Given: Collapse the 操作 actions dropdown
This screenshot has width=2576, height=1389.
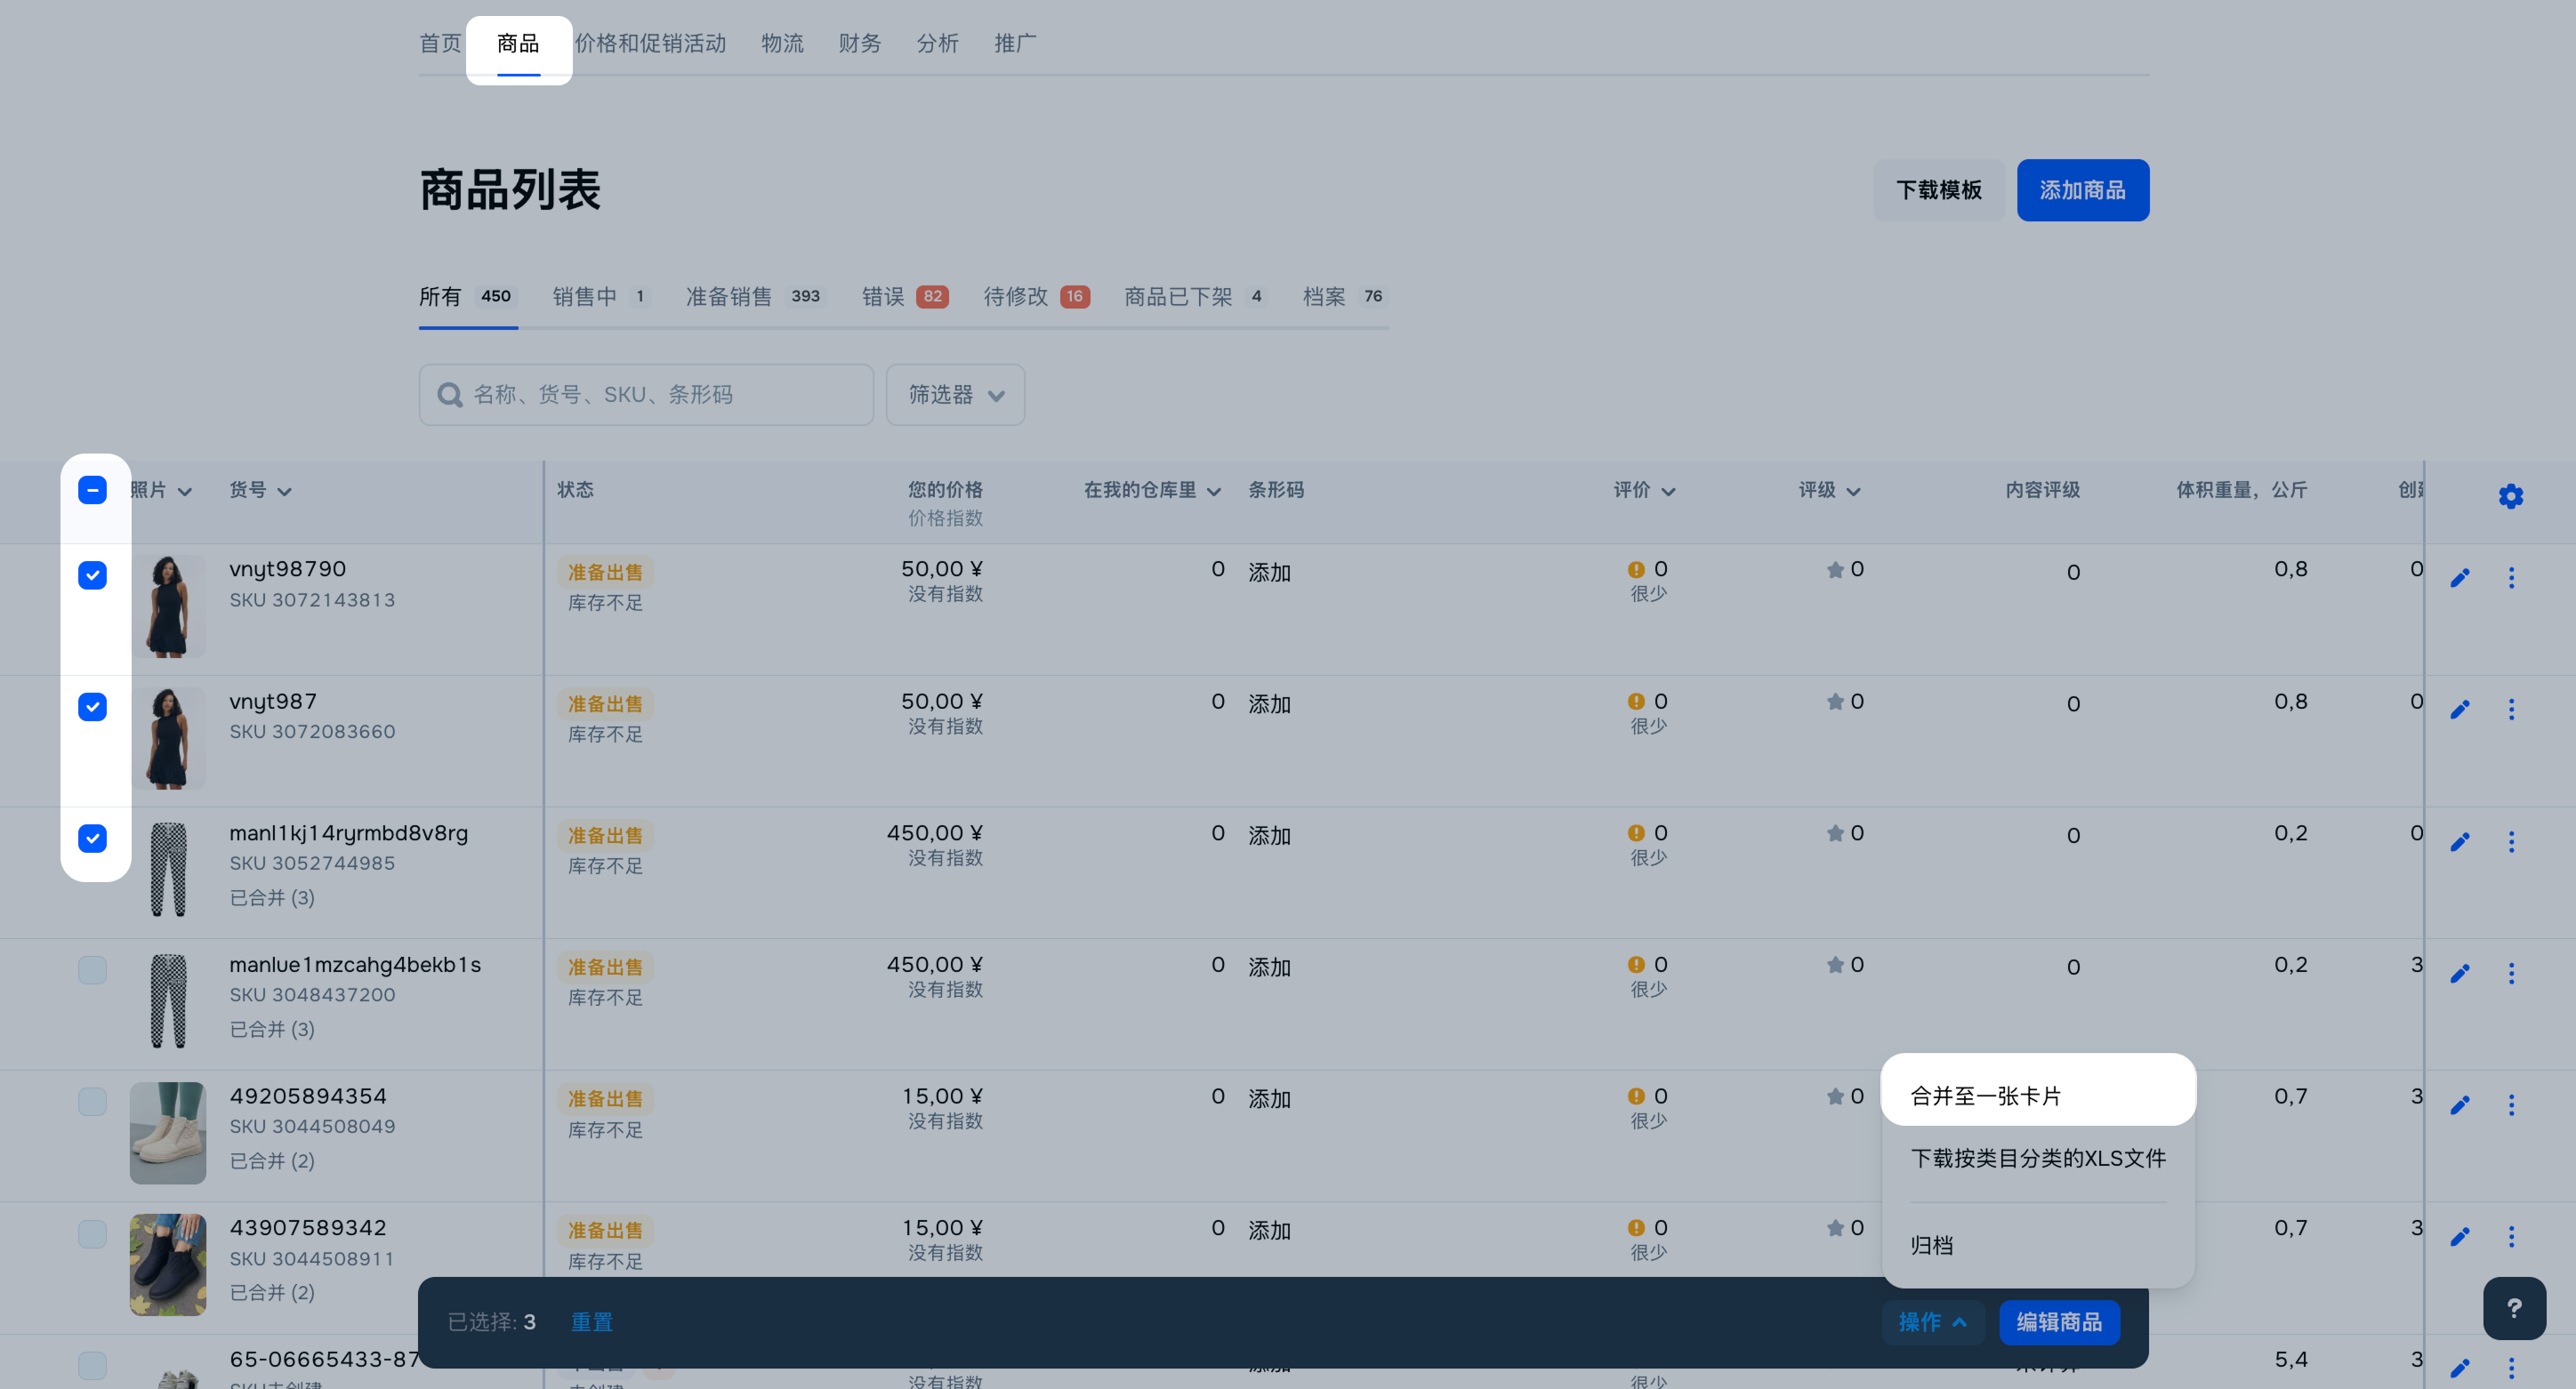Looking at the screenshot, I should (x=1932, y=1321).
